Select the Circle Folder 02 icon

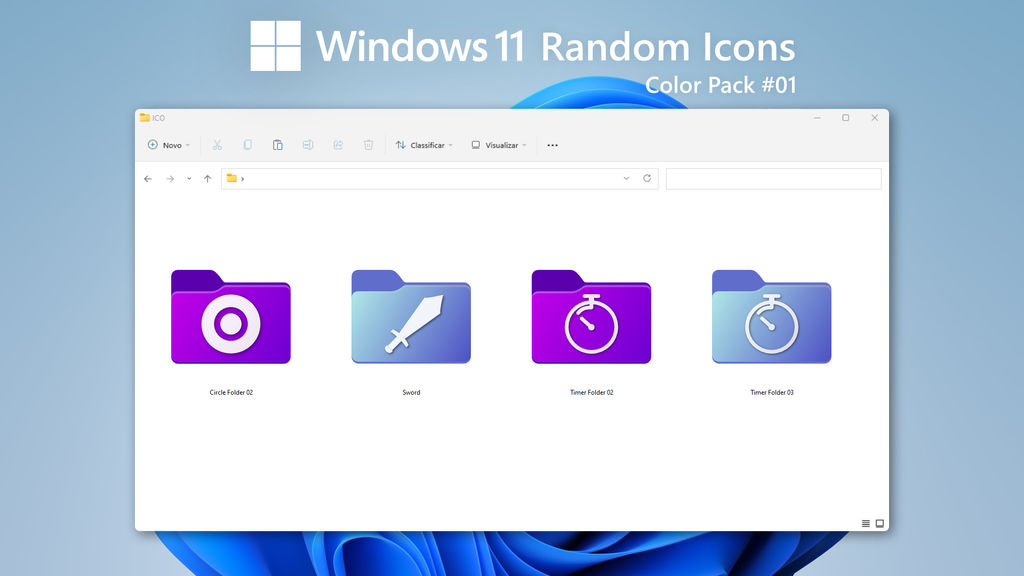click(x=231, y=317)
